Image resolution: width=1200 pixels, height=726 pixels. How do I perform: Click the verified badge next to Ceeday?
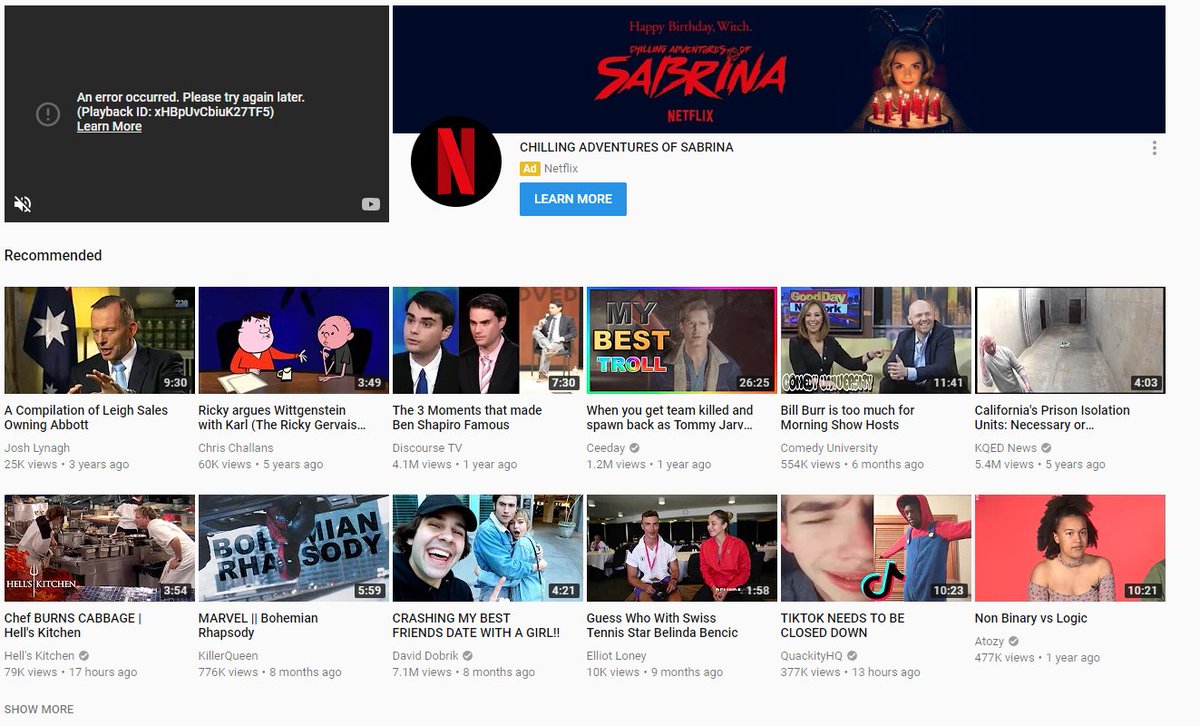(635, 448)
